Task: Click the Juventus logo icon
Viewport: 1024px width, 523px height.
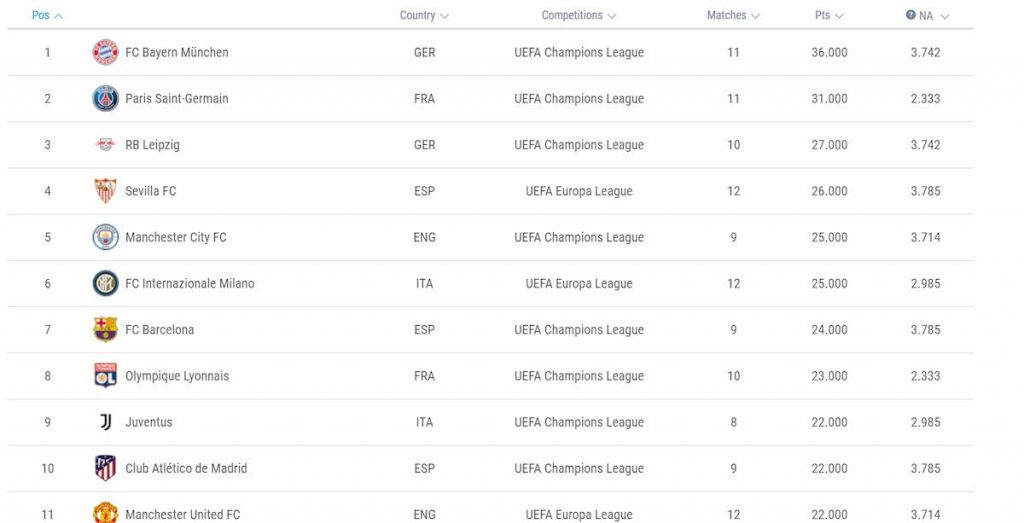Action: [105, 422]
